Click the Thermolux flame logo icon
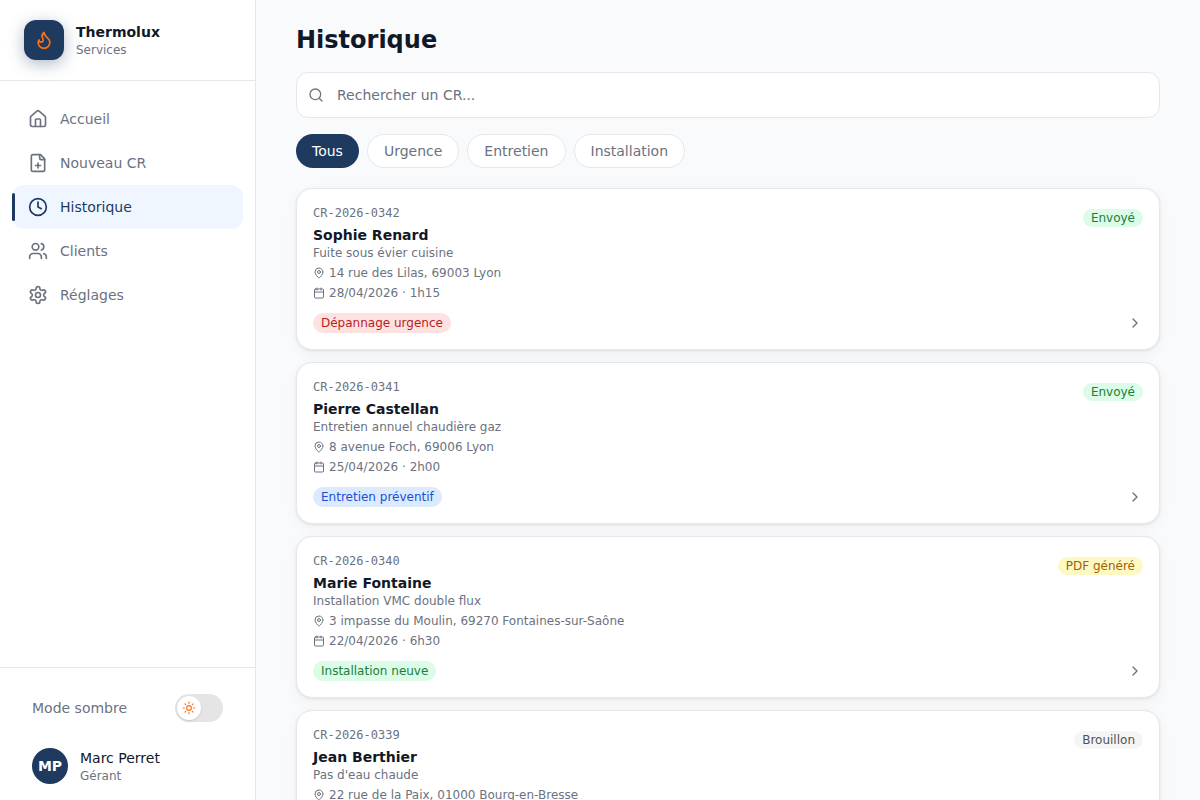Screen dimensions: 1200x800 click(44, 40)
